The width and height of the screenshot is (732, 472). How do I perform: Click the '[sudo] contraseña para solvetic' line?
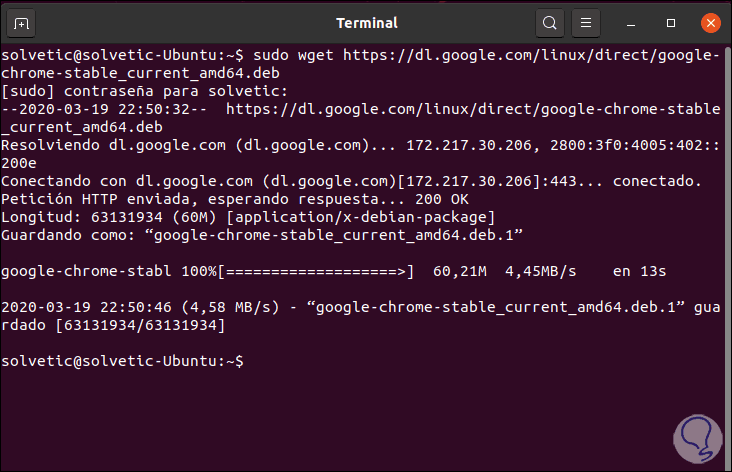(x=130, y=92)
